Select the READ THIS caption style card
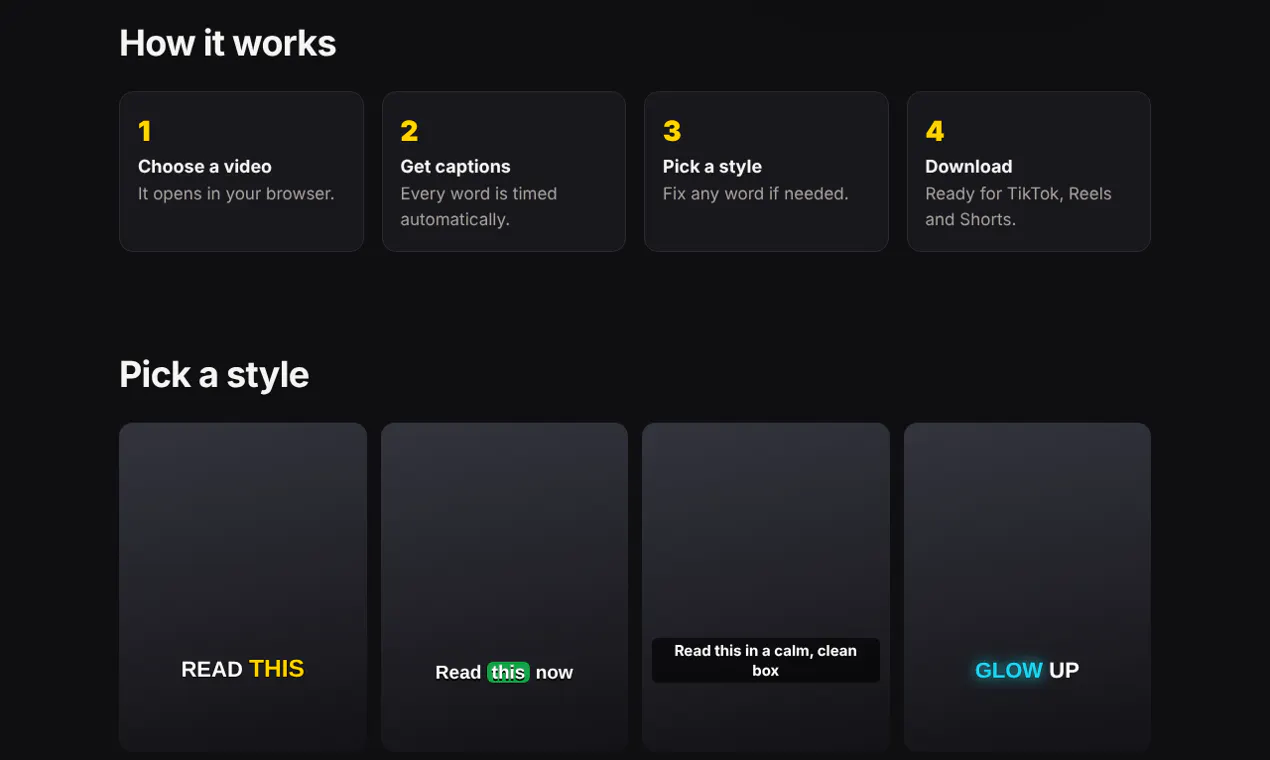 click(x=243, y=587)
